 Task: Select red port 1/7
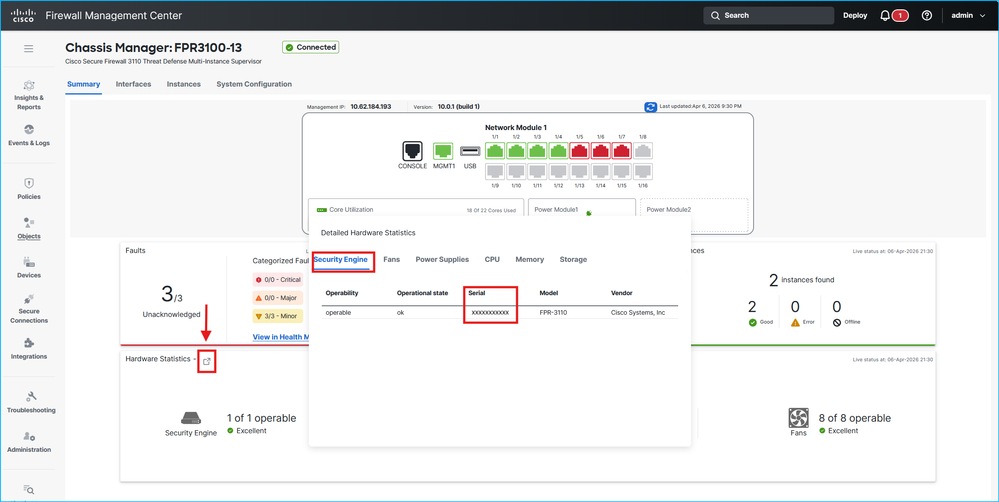click(x=621, y=151)
